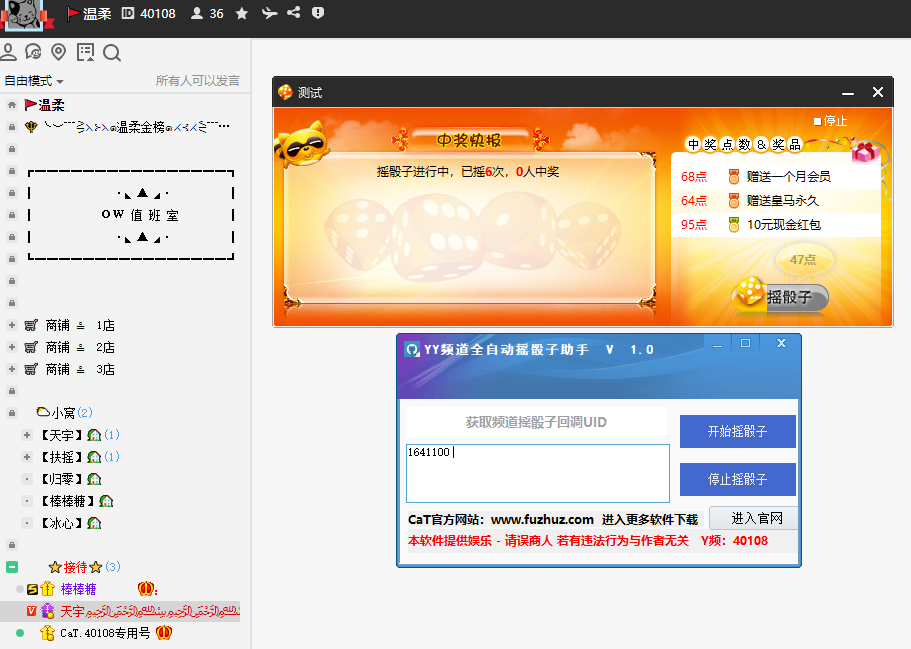This screenshot has height=649, width=911.
Task: Click the search magnifier icon
Action: [x=112, y=53]
